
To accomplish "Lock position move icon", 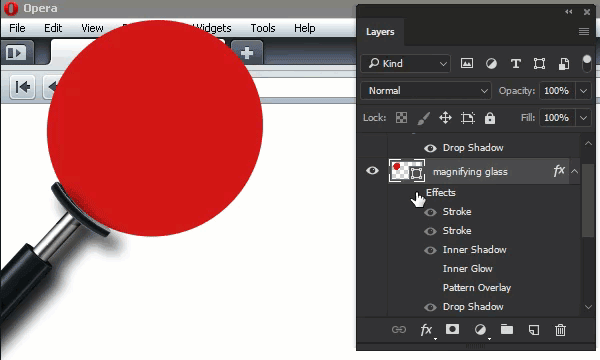I will (x=445, y=117).
